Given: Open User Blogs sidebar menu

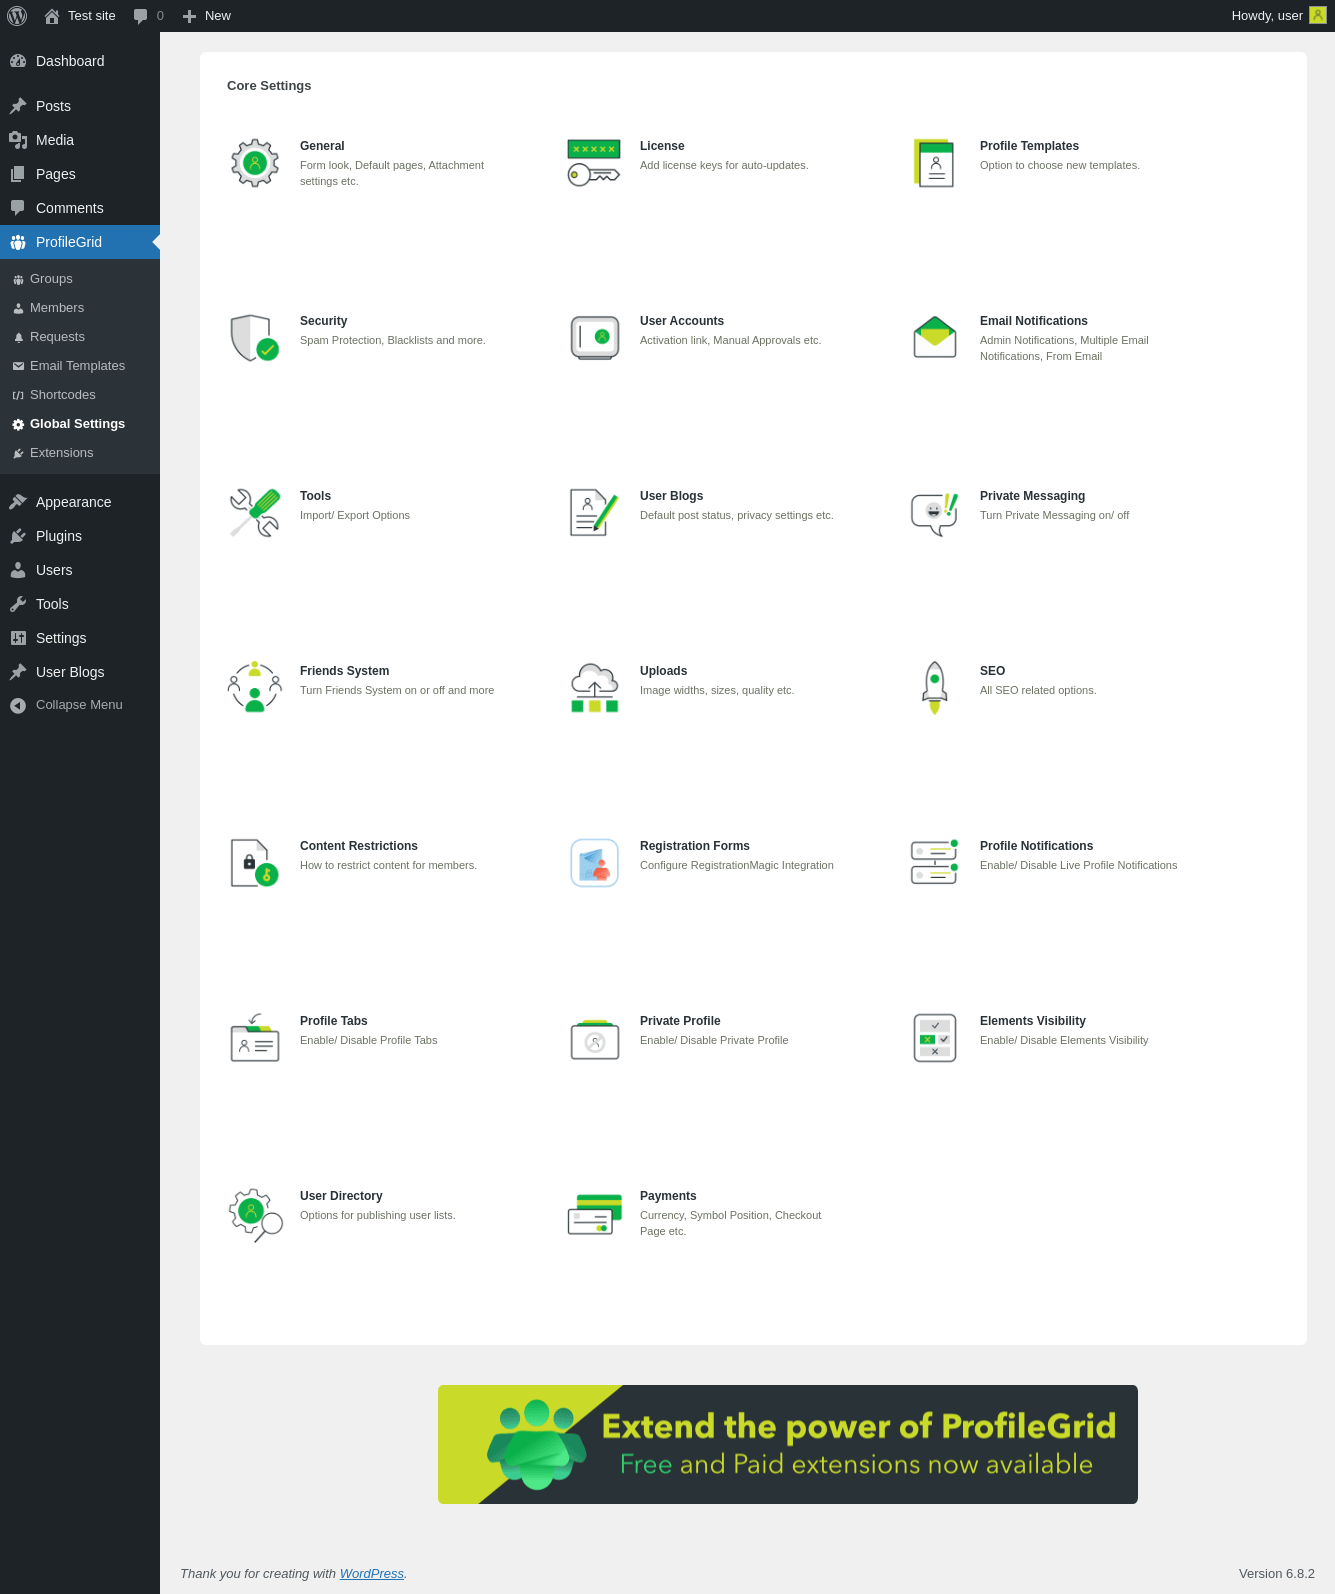Looking at the screenshot, I should (80, 672).
